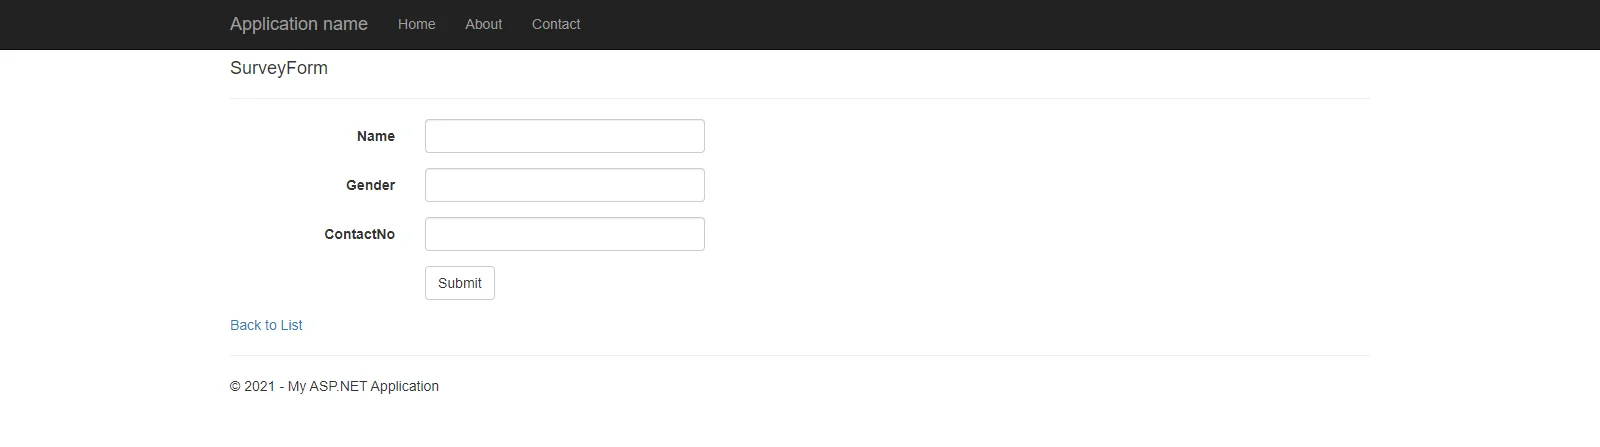Viewport: 1600px width, 447px height.
Task: Open the Home navigation link
Action: (416, 24)
